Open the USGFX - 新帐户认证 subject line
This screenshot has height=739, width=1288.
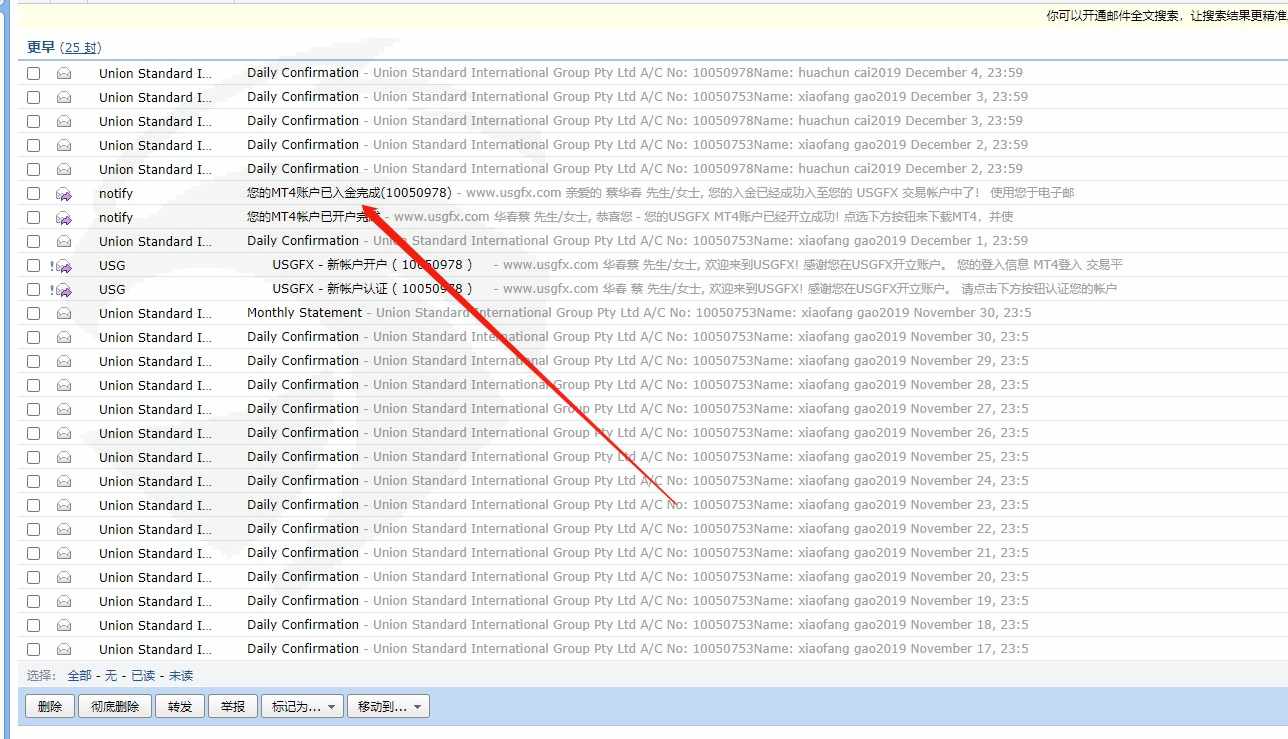click(x=373, y=289)
